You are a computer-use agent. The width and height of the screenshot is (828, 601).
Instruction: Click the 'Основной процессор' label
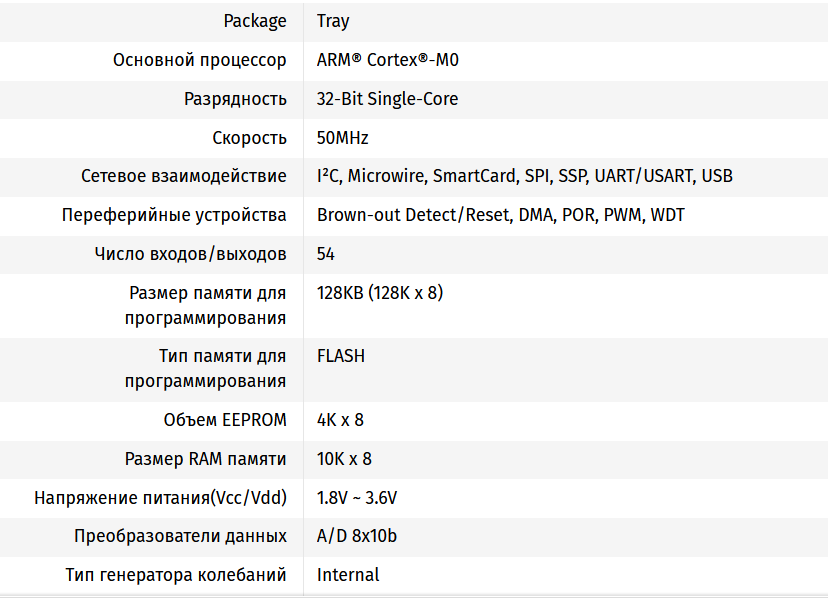click(x=200, y=60)
